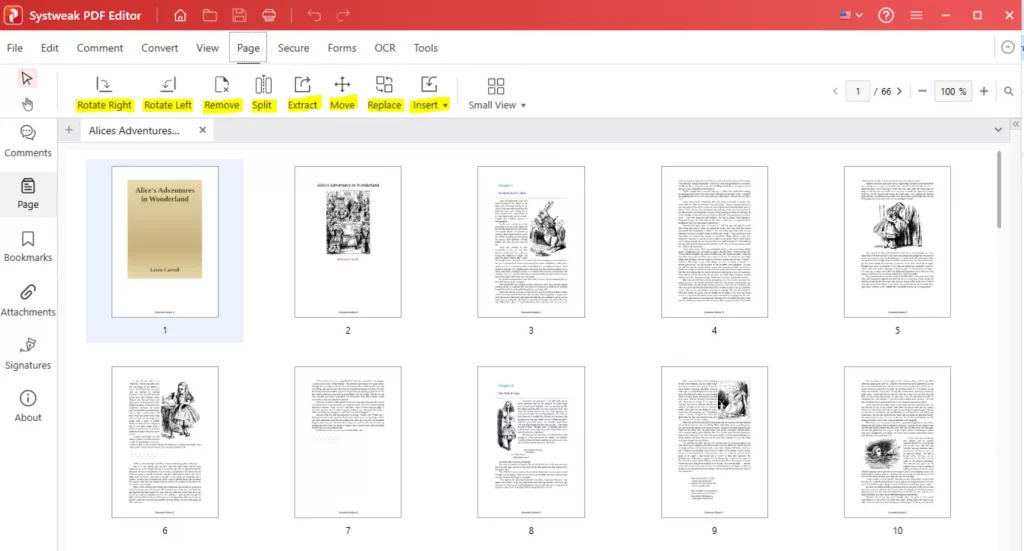The image size is (1024, 551).
Task: Open the Comment menu
Action: click(100, 48)
